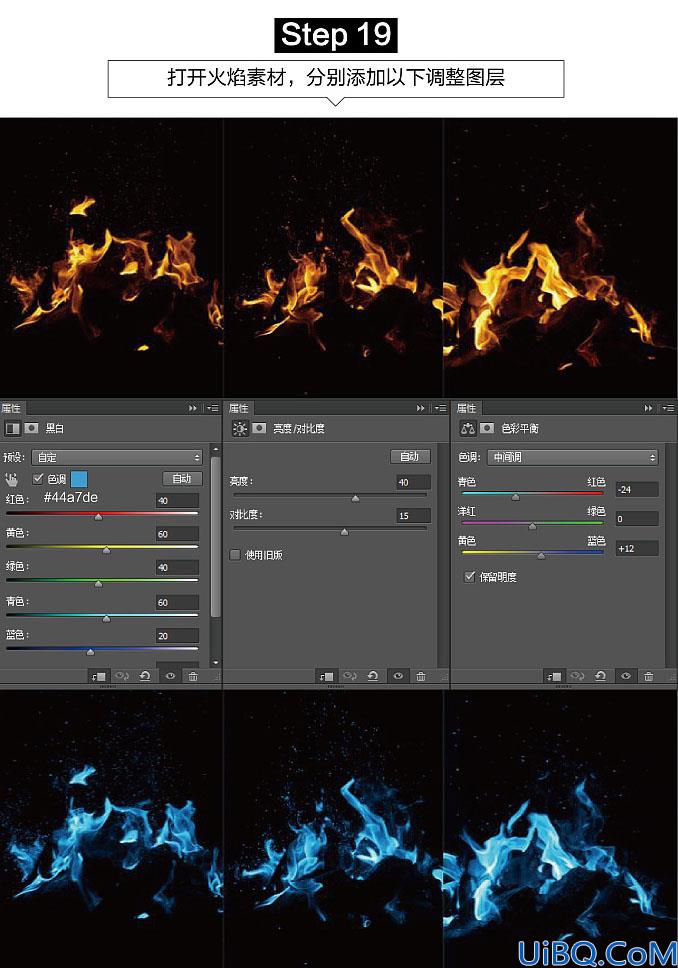Screen dimensions: 678x968
Task: Click the 红色 reds slider handle
Action: [98, 517]
